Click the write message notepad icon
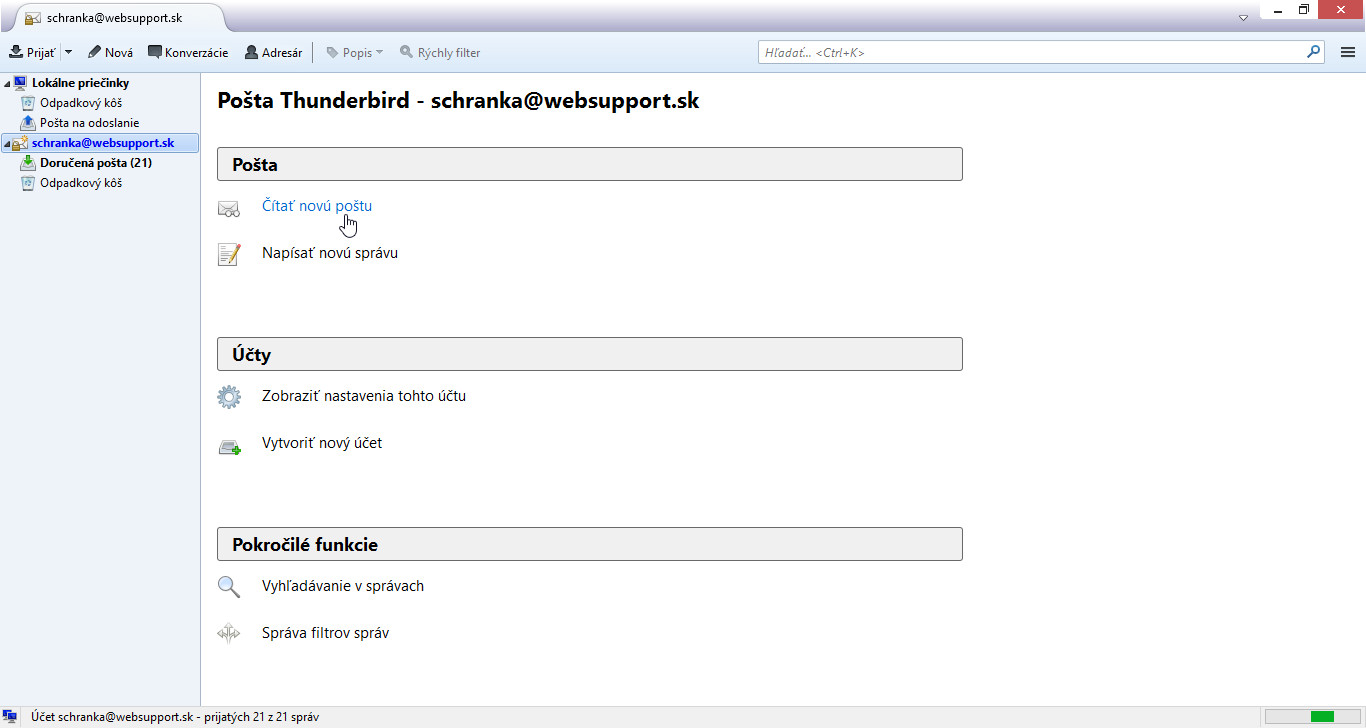Viewport: 1366px width, 728px height. coord(229,254)
